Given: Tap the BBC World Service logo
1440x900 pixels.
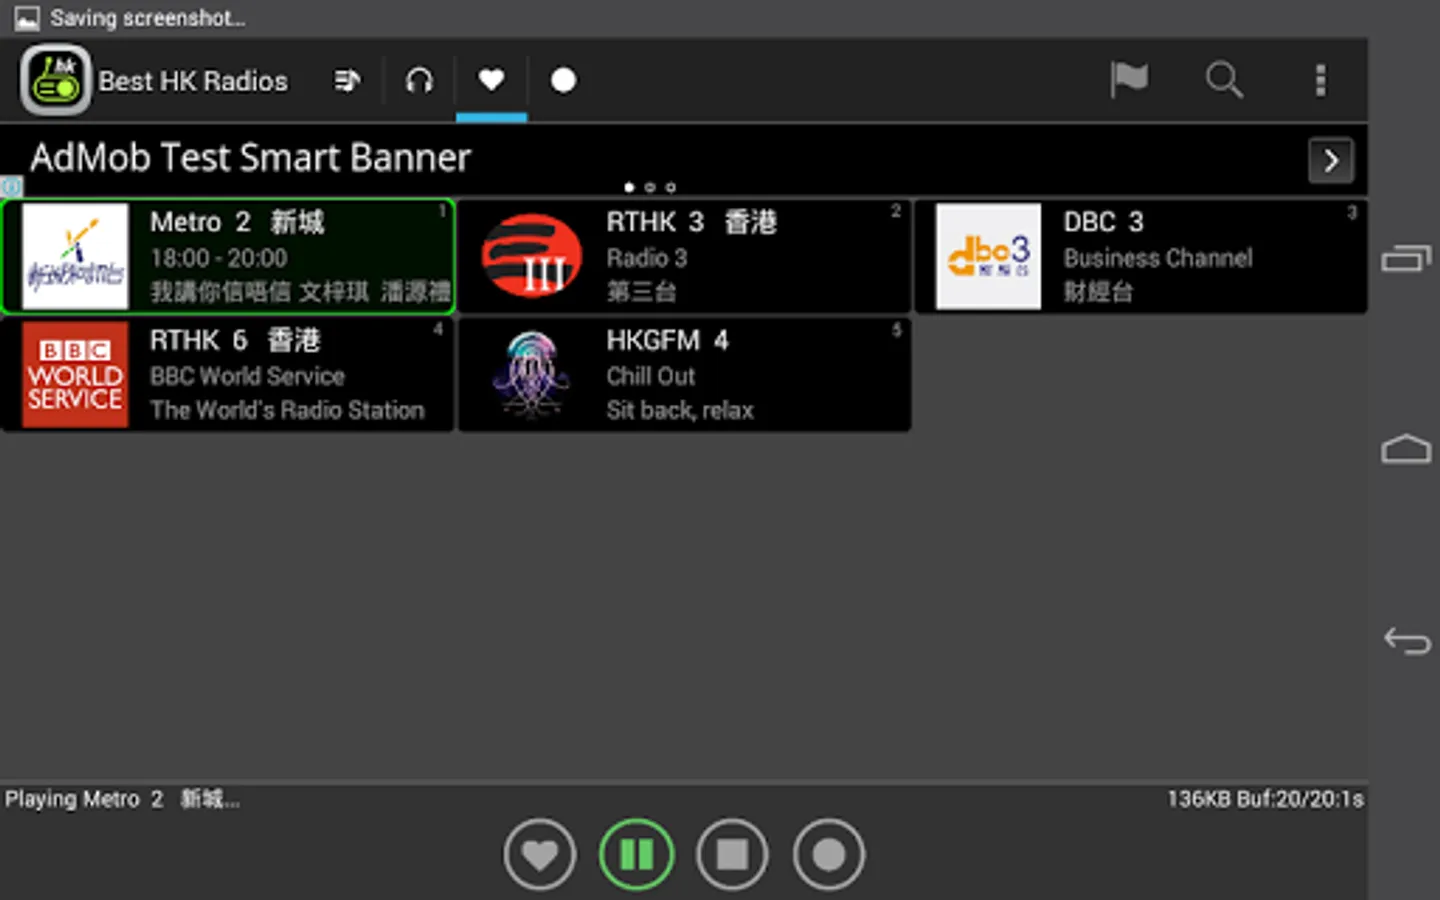Looking at the screenshot, I should pyautogui.click(x=75, y=374).
